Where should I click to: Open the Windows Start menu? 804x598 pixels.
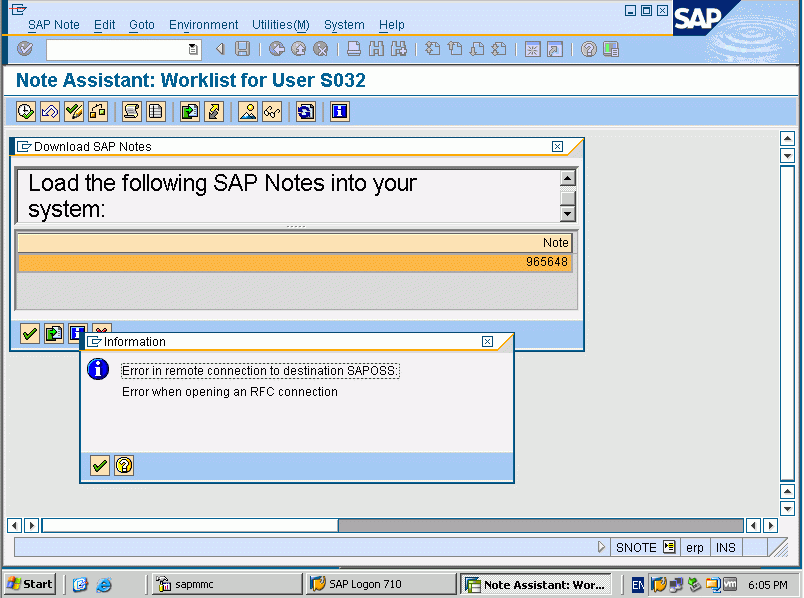[x=30, y=584]
